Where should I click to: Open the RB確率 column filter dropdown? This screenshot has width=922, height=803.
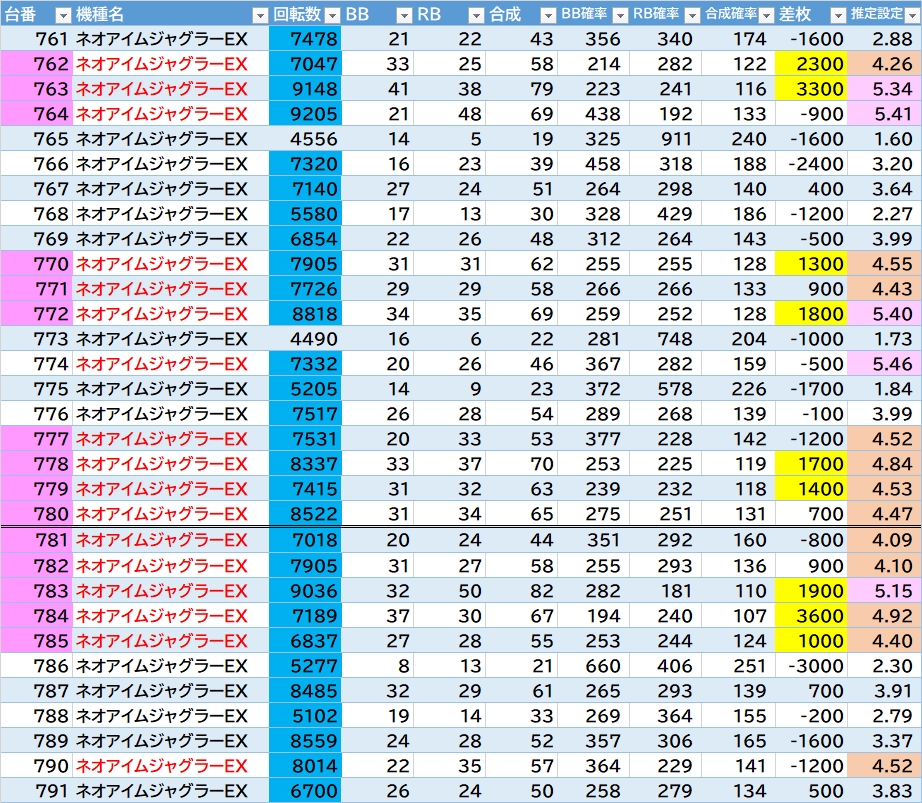pyautogui.click(x=693, y=15)
